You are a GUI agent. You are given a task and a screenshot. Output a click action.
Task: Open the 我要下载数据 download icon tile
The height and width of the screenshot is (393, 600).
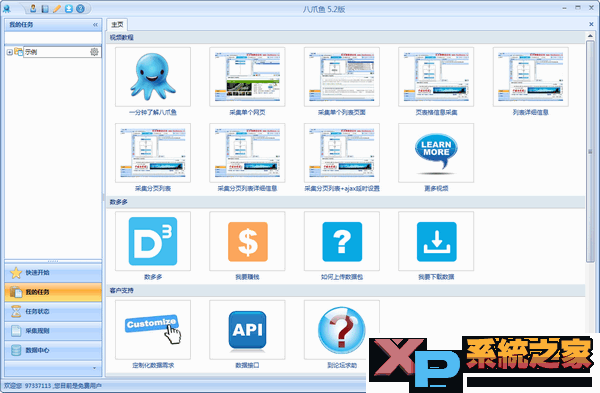(x=436, y=241)
